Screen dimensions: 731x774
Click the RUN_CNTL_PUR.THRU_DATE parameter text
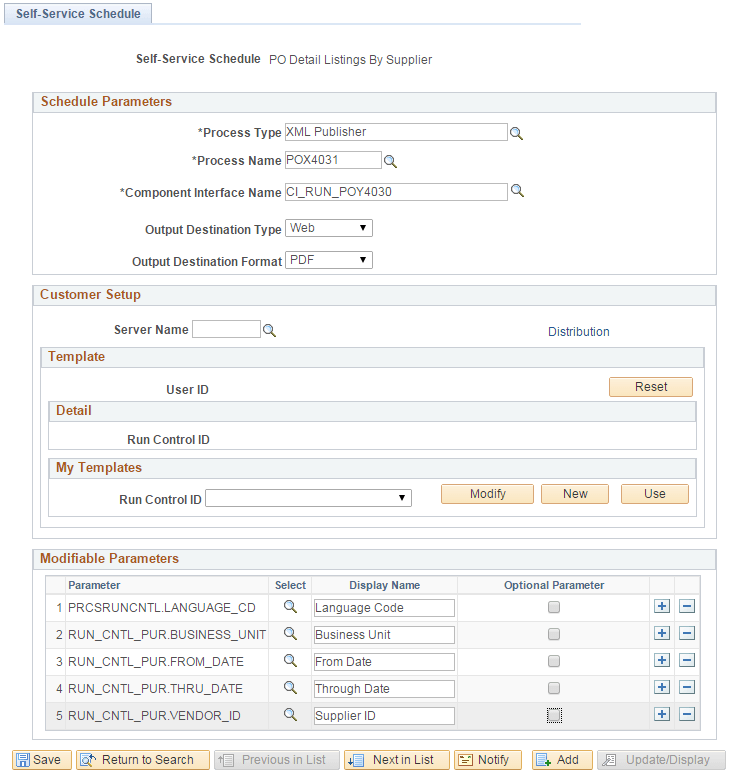(x=155, y=689)
